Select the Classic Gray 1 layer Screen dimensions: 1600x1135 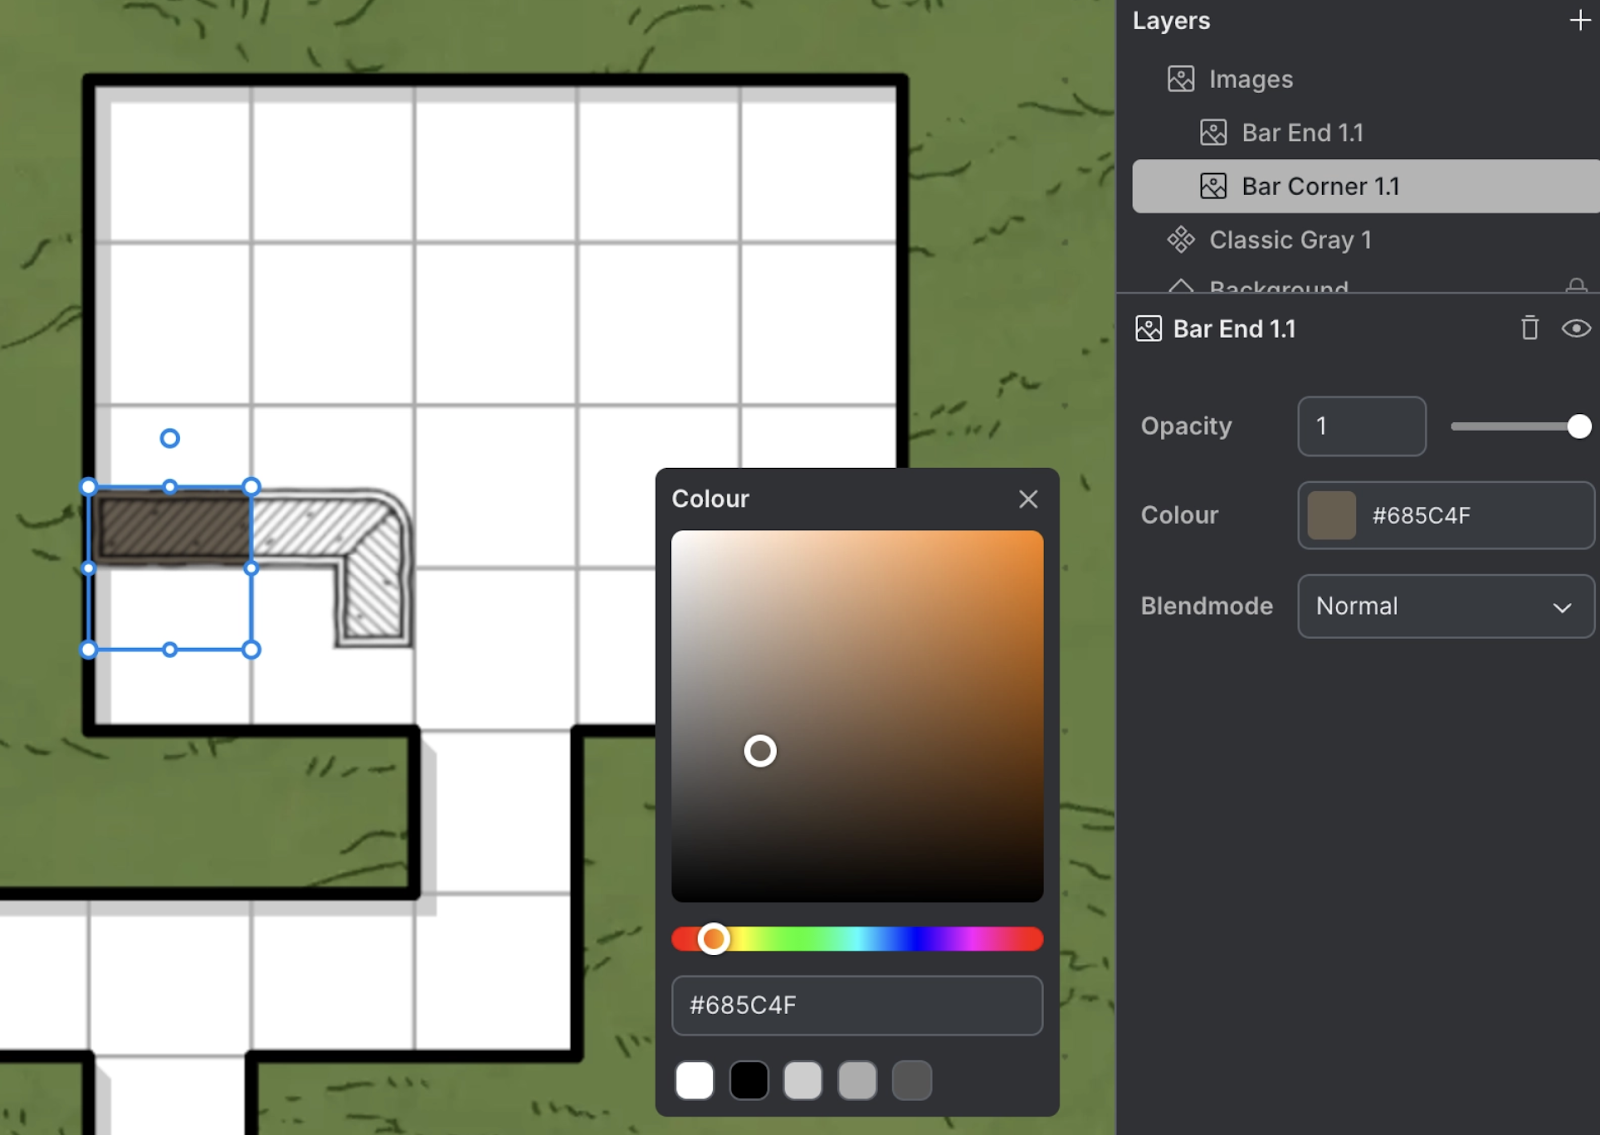coord(1290,240)
